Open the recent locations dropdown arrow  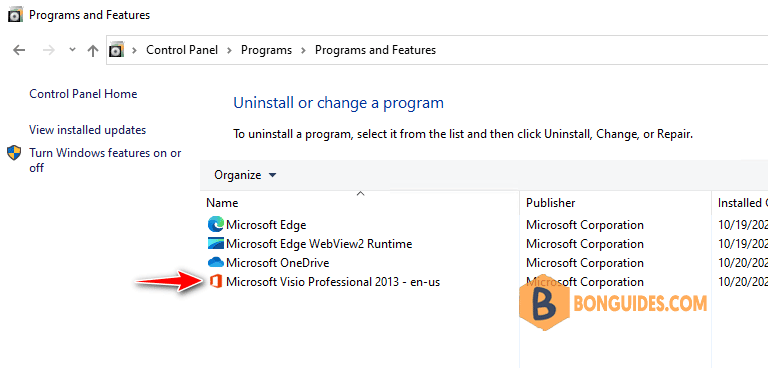coord(72,49)
